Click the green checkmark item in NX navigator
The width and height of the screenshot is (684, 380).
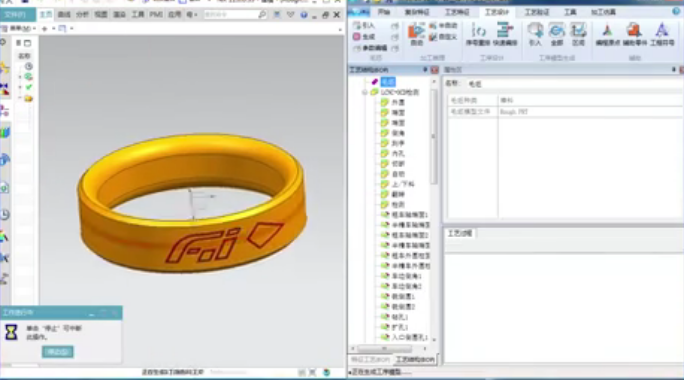pyautogui.click(x=29, y=87)
